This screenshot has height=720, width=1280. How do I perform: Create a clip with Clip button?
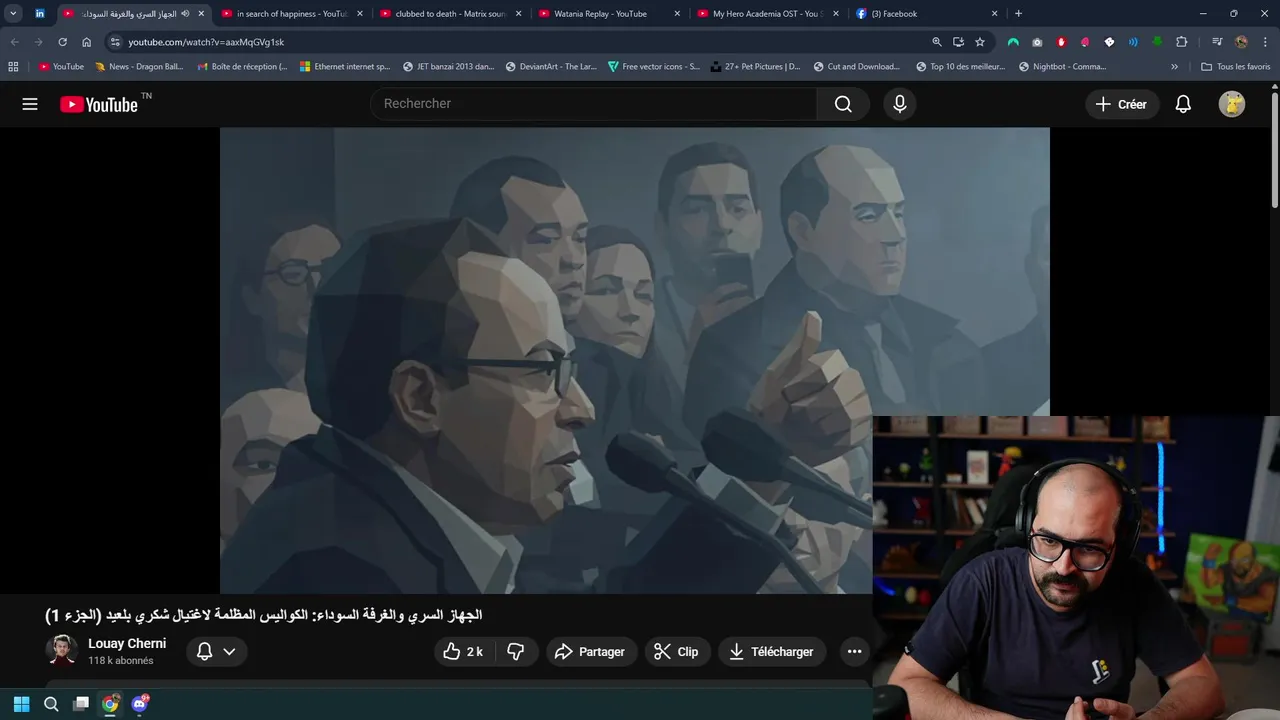(676, 652)
